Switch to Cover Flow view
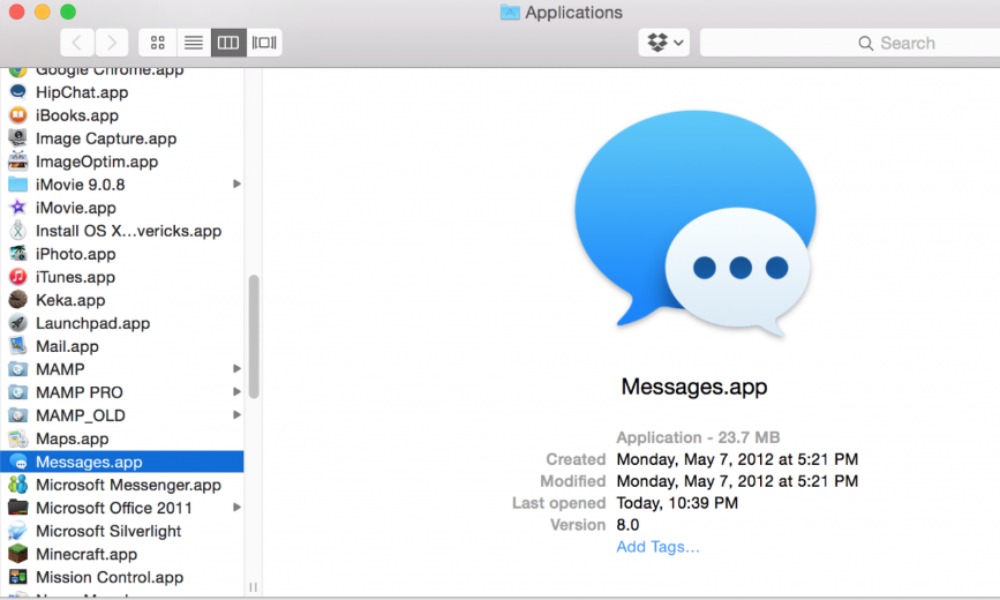Viewport: 1000px width, 600px height. point(264,43)
